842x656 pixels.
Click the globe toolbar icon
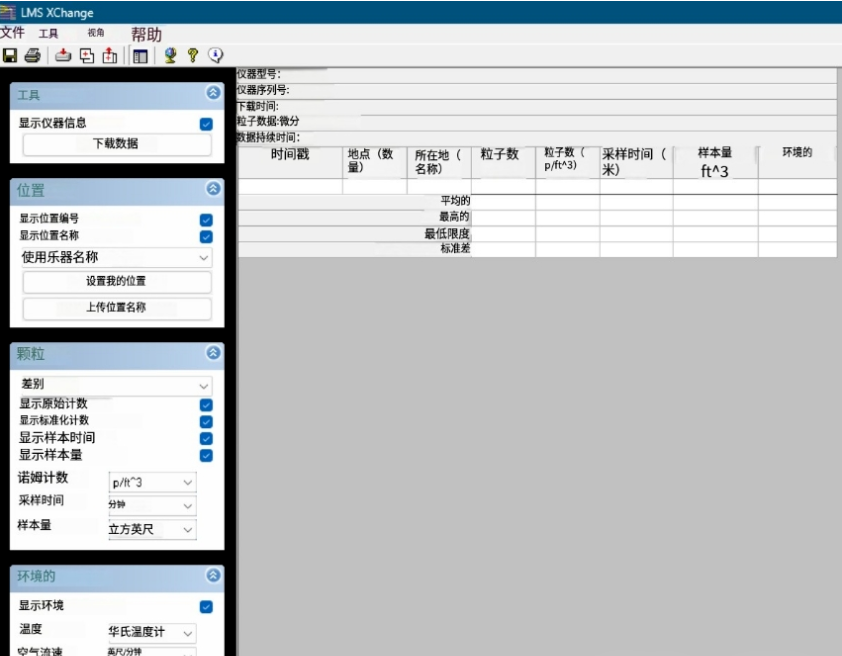click(x=169, y=56)
